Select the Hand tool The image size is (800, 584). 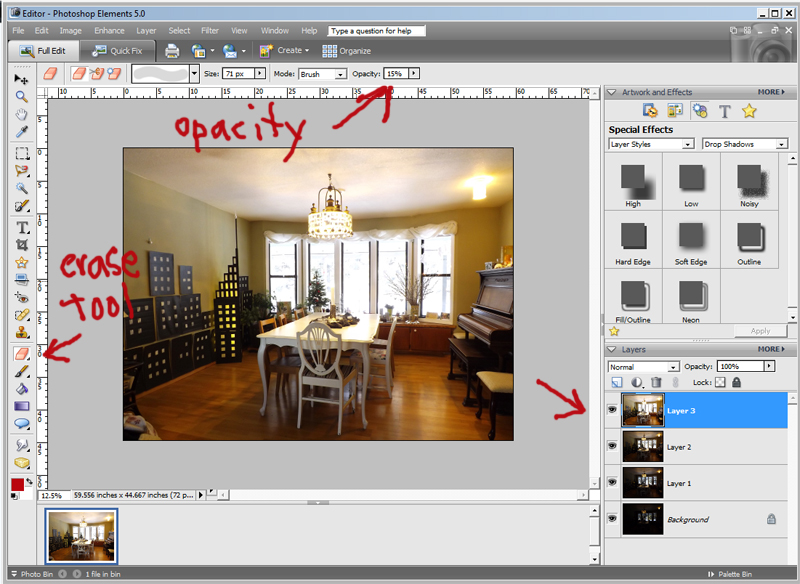(x=21, y=114)
